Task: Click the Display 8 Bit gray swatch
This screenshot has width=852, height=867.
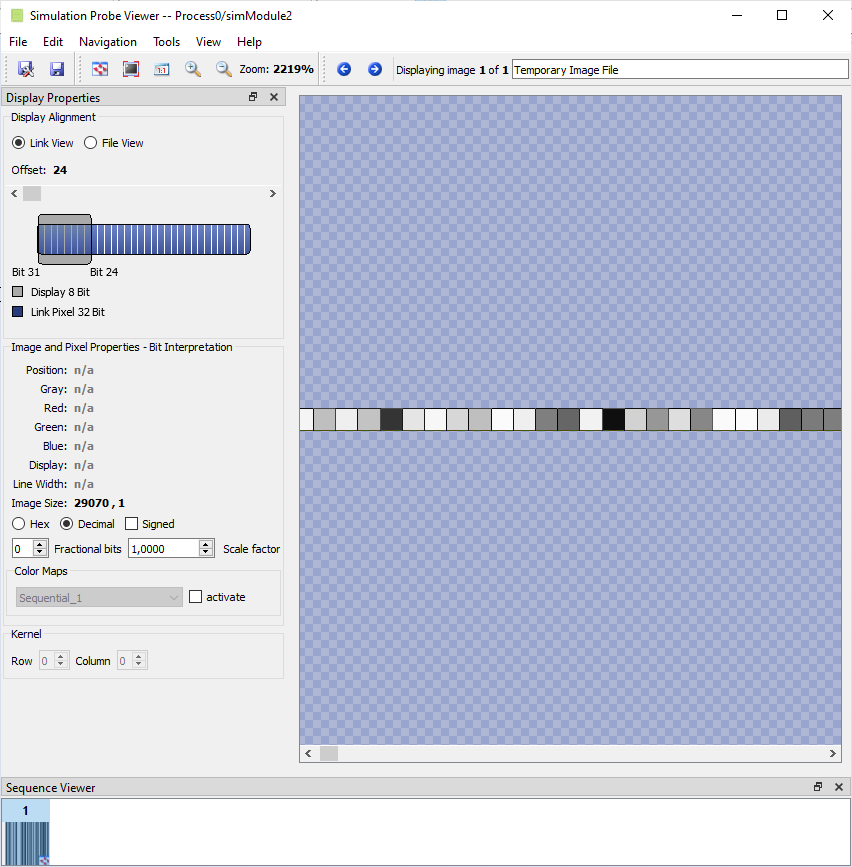Action: [18, 291]
